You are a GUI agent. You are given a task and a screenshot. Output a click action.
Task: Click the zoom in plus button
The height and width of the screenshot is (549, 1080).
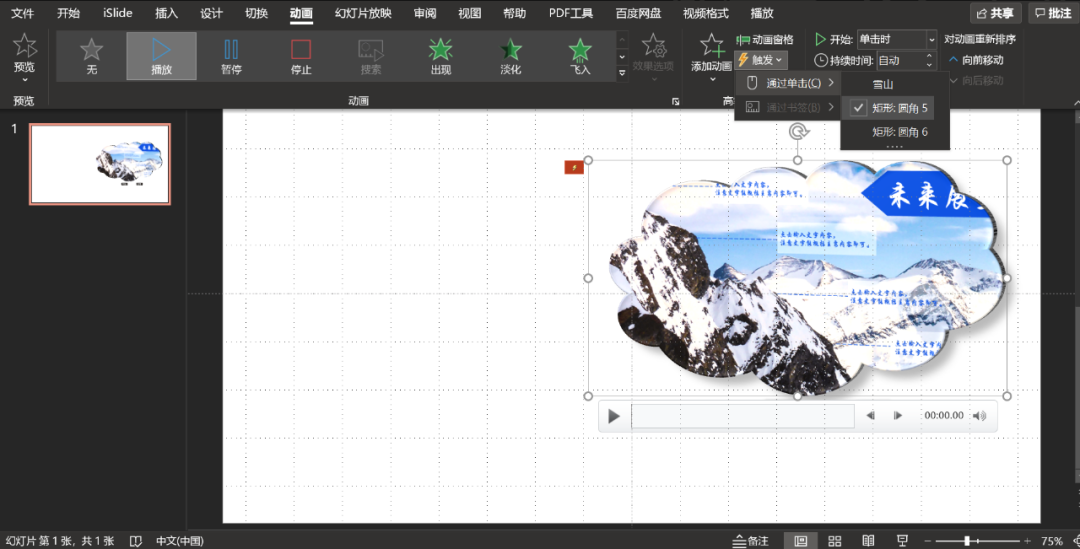(1027, 541)
